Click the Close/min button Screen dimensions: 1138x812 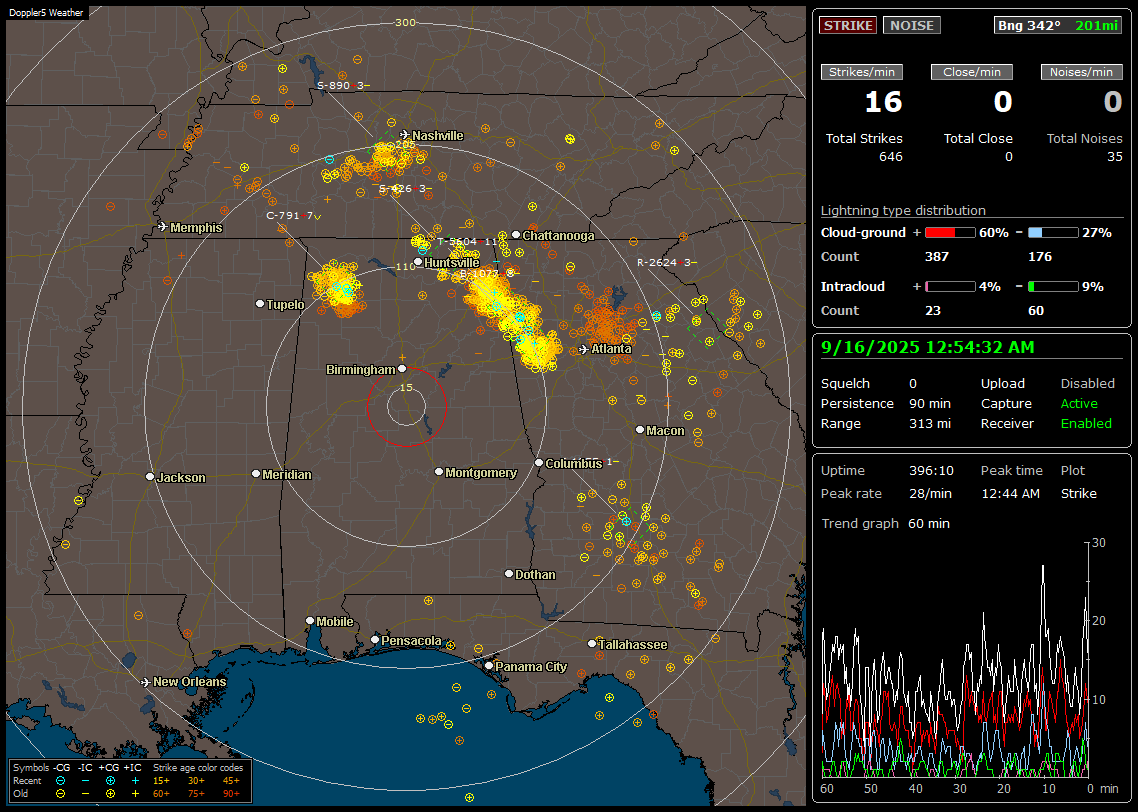[x=972, y=72]
